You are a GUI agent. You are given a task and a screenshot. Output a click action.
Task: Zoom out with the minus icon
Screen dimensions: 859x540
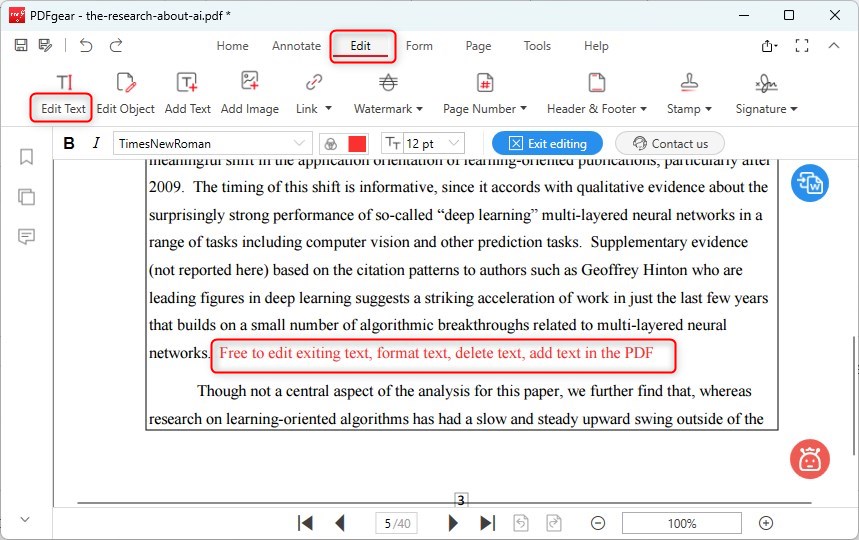598,523
